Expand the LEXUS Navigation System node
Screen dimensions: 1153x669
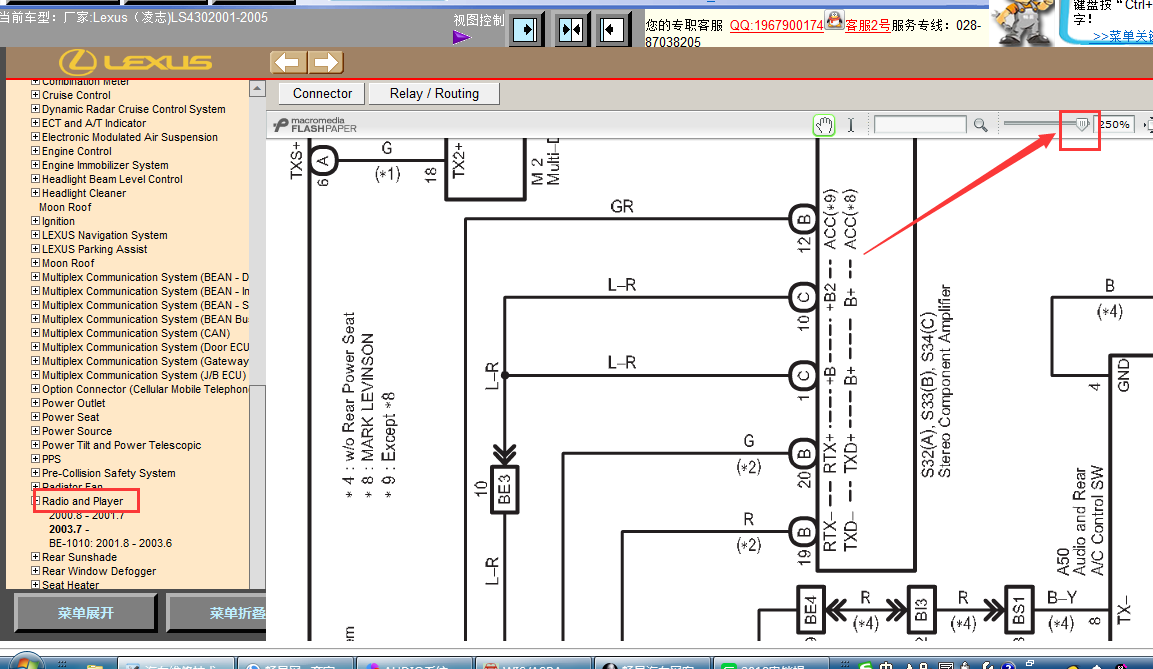coord(35,235)
